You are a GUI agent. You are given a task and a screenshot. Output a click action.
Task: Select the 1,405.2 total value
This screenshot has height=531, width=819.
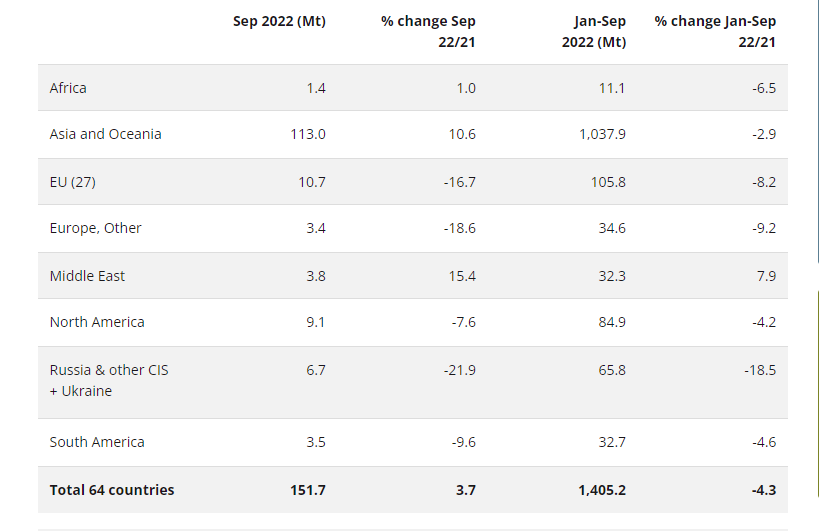click(x=601, y=490)
